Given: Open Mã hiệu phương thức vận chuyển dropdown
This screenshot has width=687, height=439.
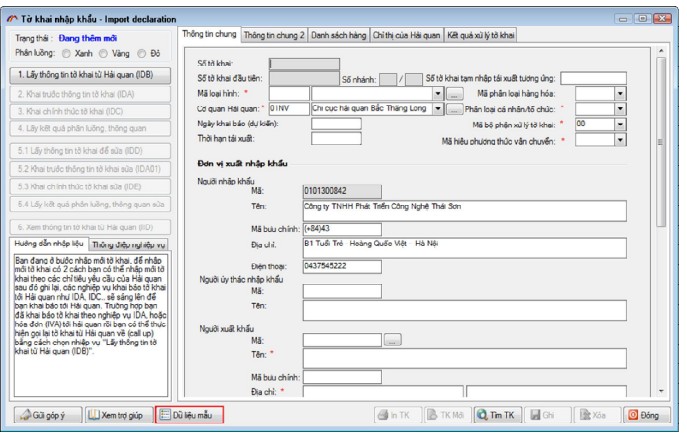Looking at the screenshot, I should tap(620, 140).
